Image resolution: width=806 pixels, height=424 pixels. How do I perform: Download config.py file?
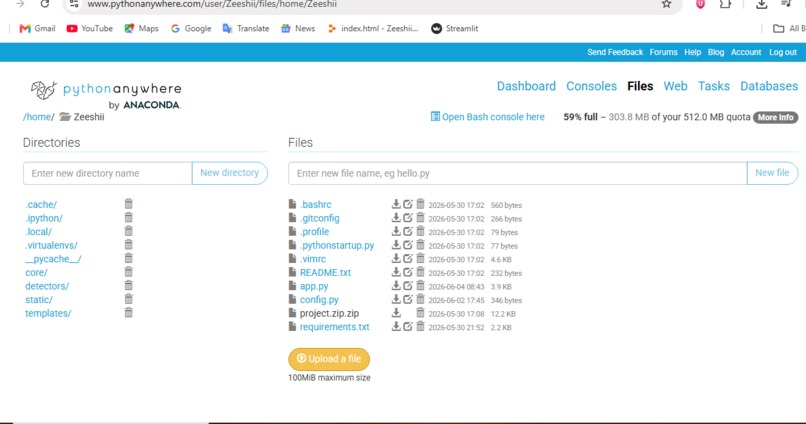pos(396,300)
